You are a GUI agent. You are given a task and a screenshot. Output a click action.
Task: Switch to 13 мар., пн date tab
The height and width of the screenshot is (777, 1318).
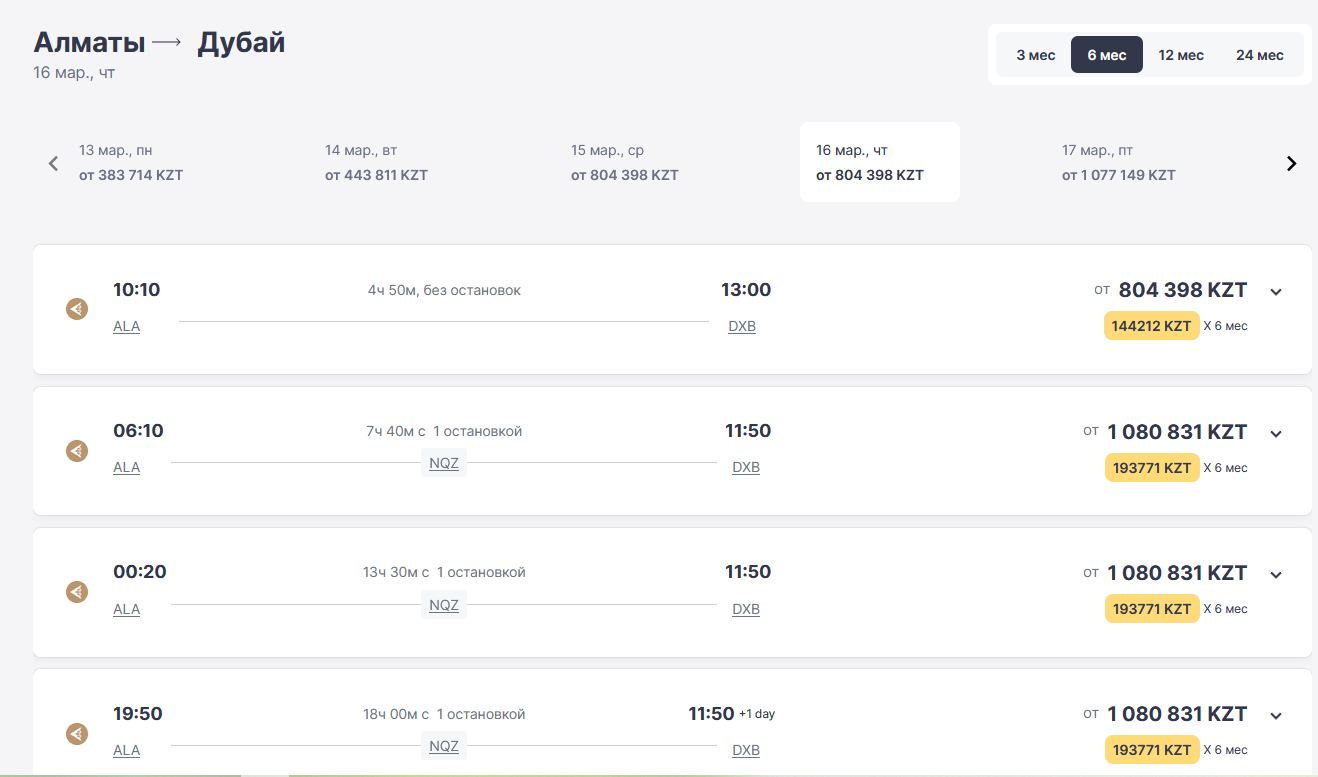pyautogui.click(x=131, y=163)
